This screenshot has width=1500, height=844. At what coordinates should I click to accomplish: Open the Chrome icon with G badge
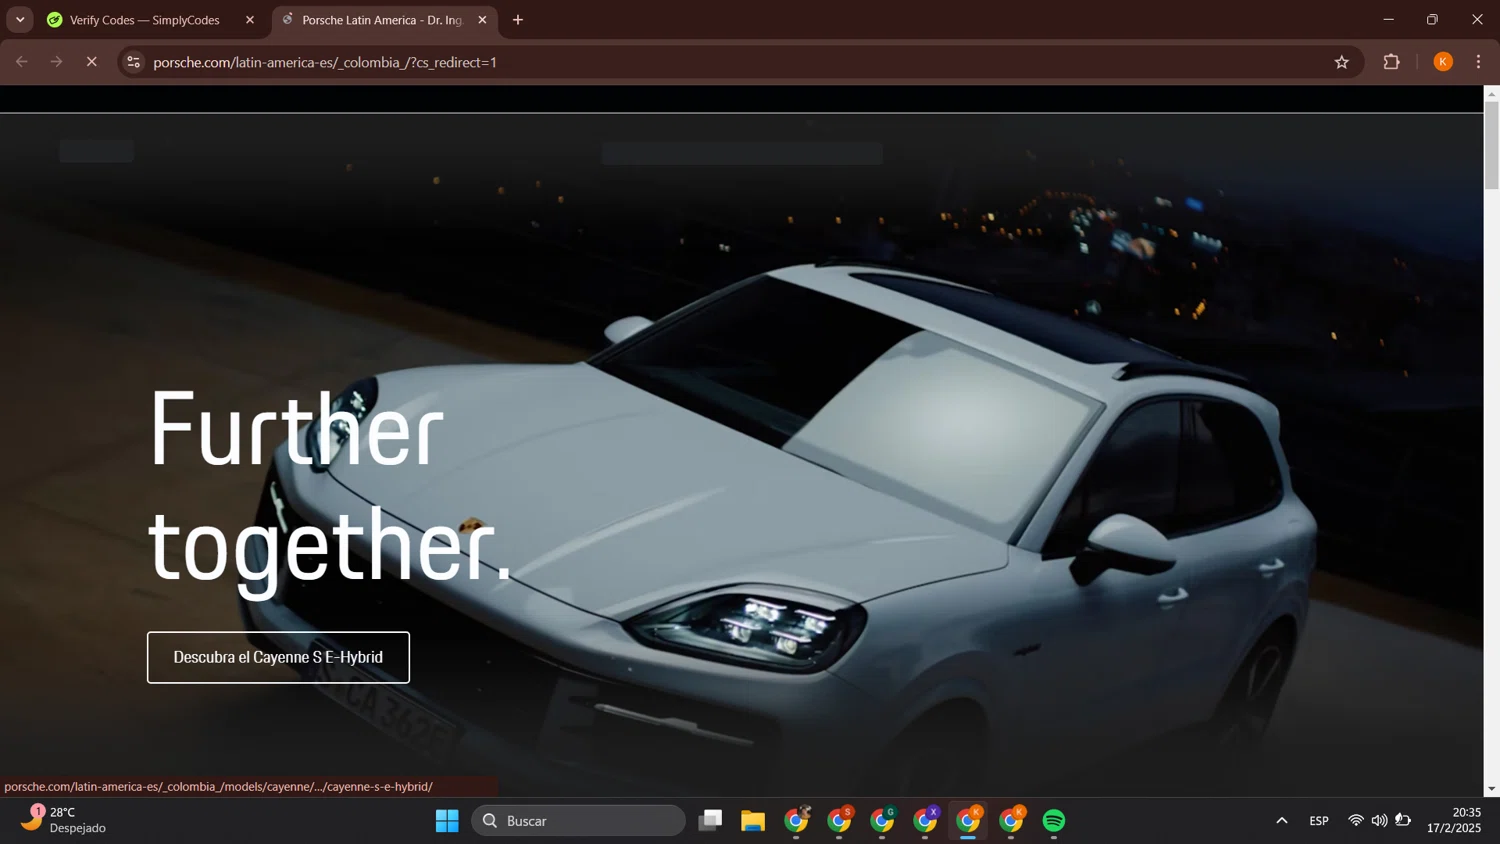(883, 821)
